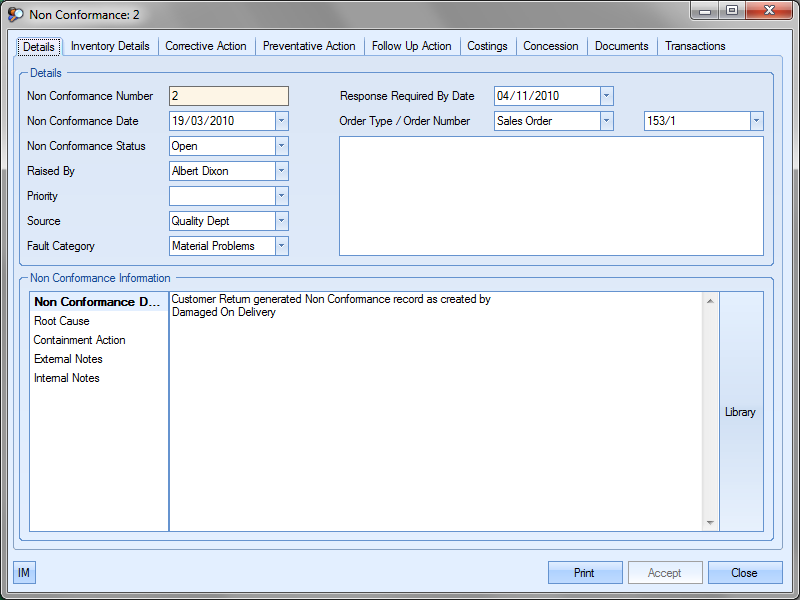Open the Raised By dropdown list
This screenshot has width=800, height=600.
281,171
